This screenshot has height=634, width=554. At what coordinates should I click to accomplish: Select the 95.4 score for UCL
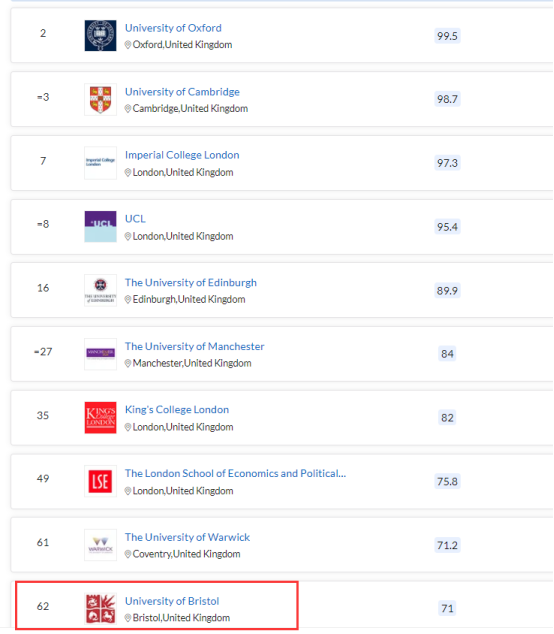tap(447, 227)
